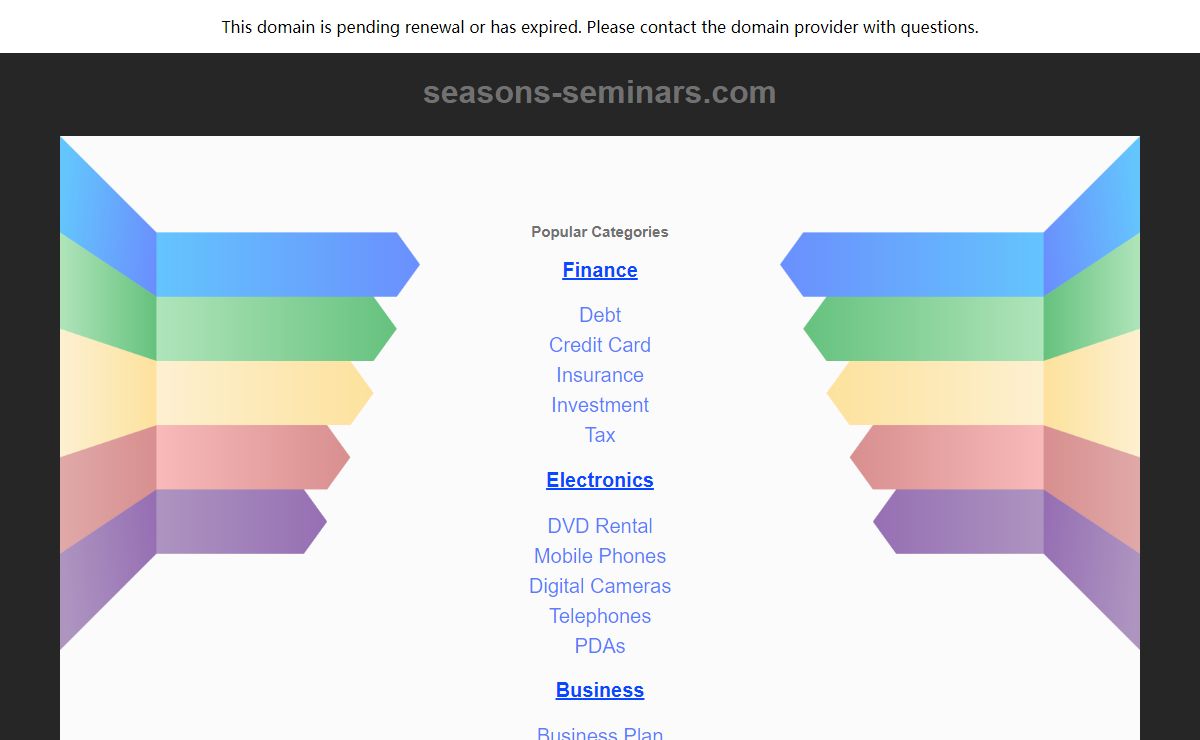Click the seasons-seminars.com domain title

tap(600, 92)
